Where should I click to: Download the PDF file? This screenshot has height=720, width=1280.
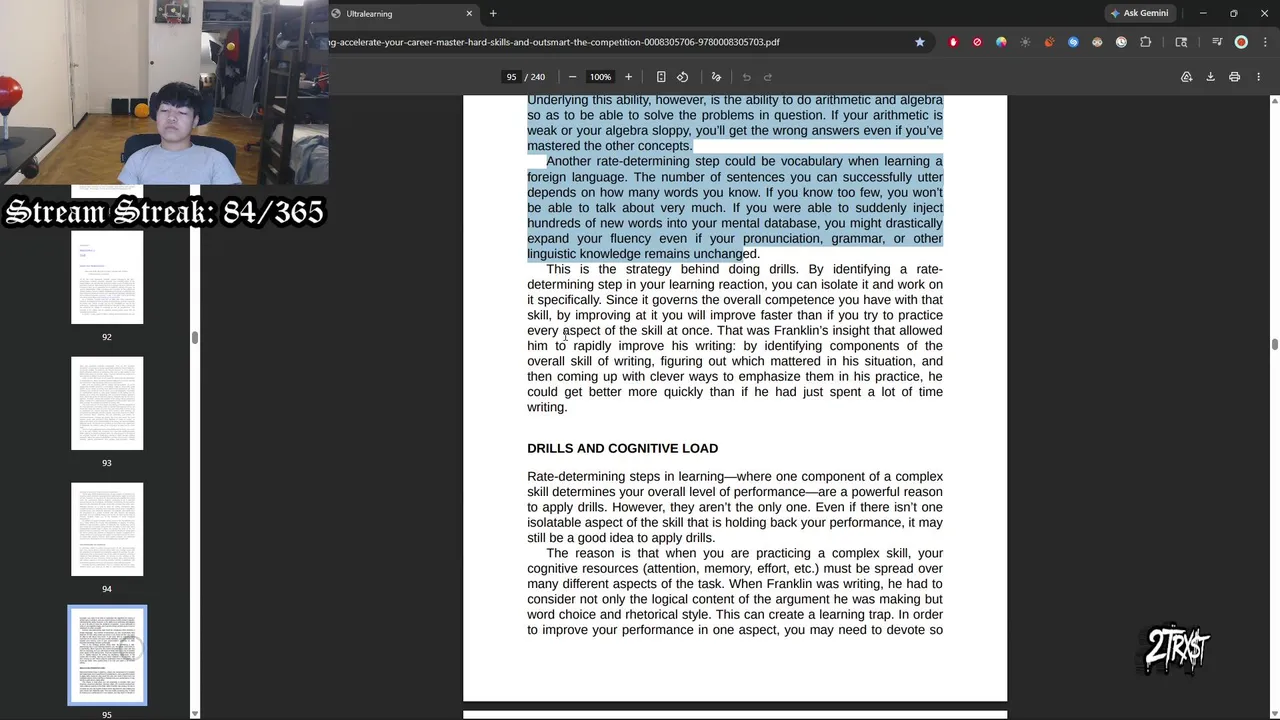pos(1210,77)
